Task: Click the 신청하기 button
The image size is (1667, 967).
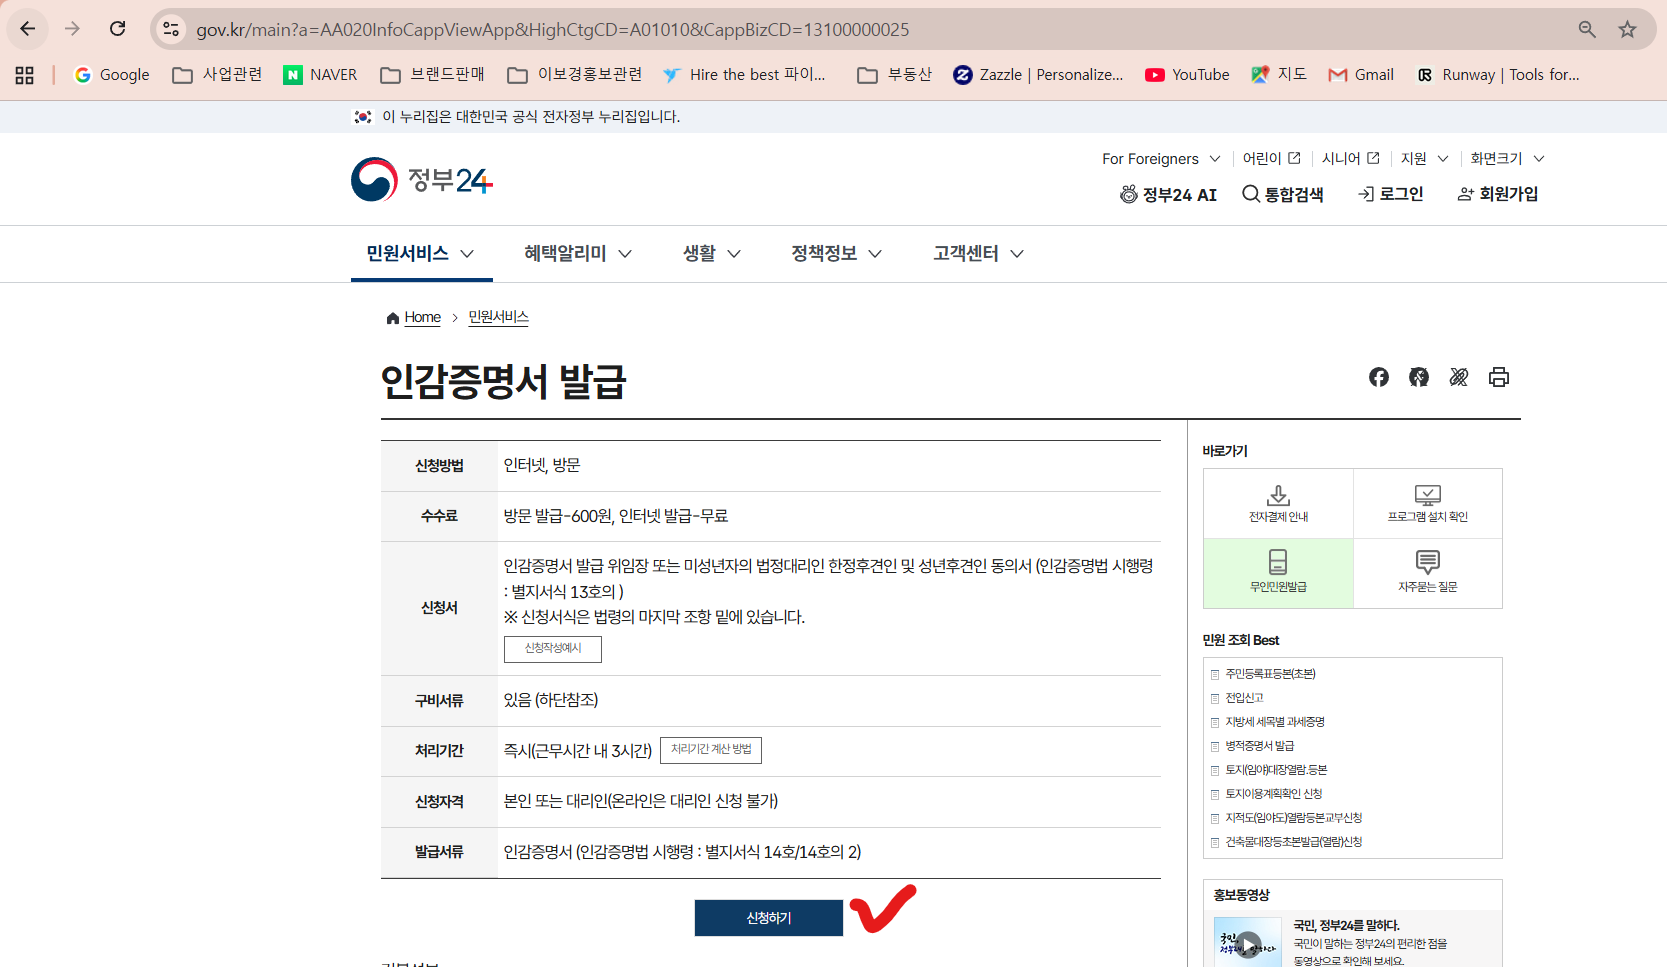Action: point(768,917)
